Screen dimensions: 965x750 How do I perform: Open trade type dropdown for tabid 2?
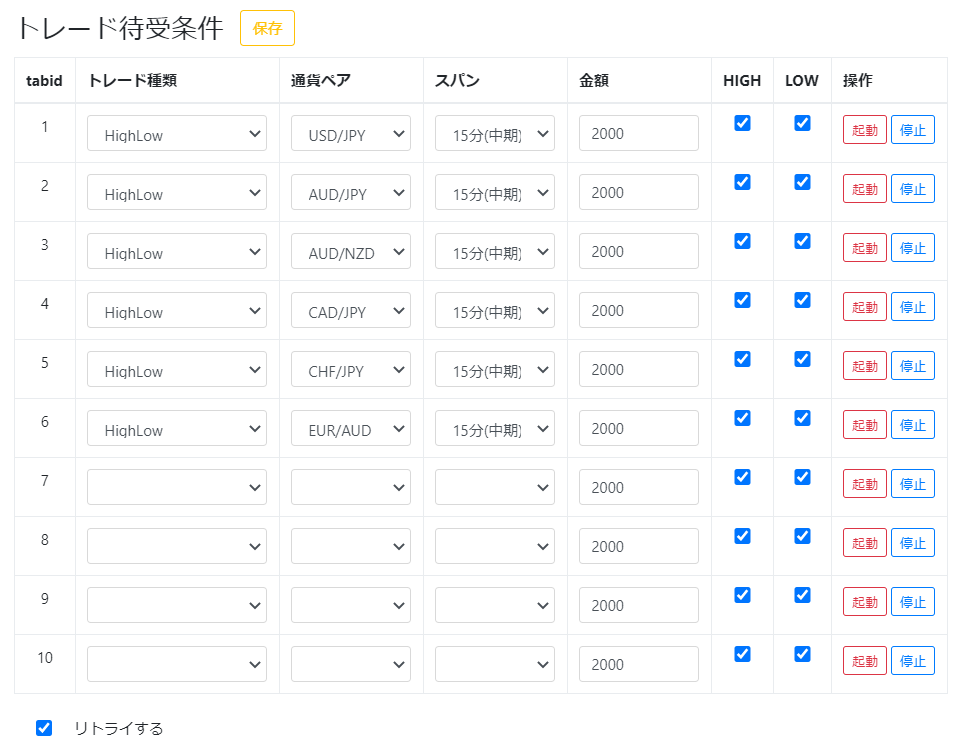pos(177,193)
